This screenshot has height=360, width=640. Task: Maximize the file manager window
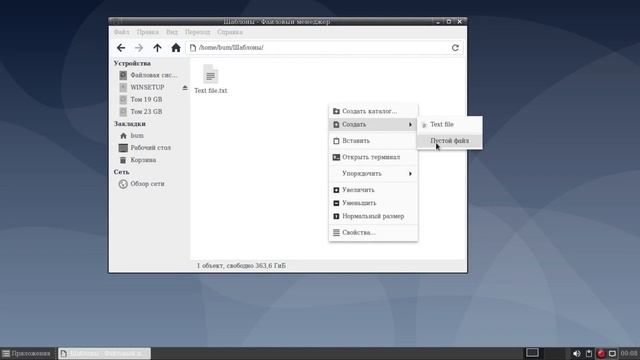click(x=449, y=22)
